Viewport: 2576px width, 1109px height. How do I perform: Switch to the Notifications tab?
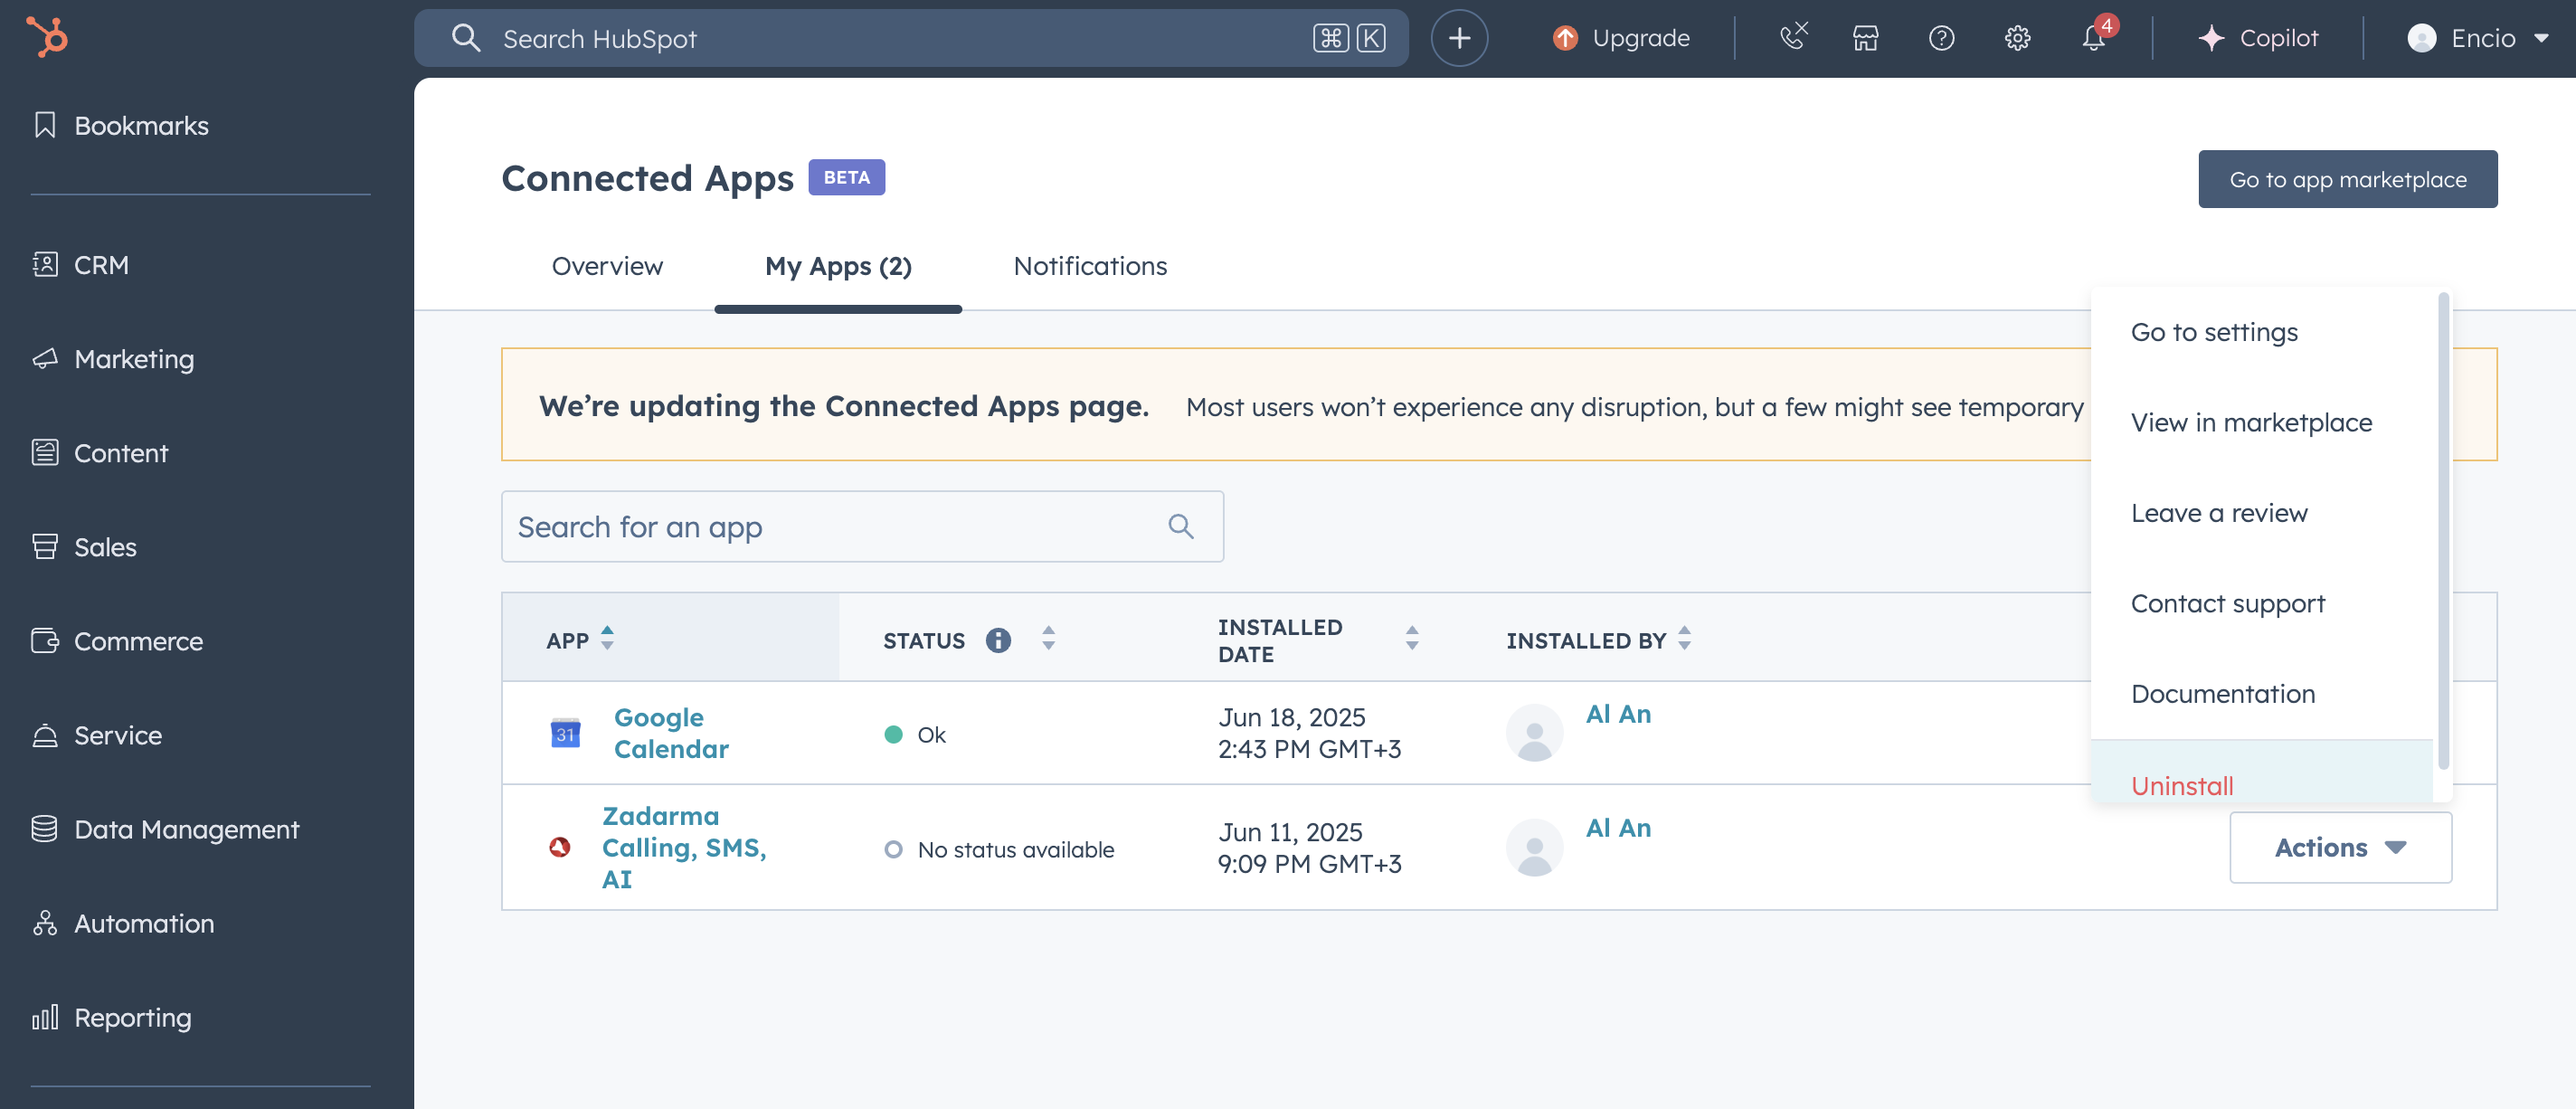(x=1089, y=266)
